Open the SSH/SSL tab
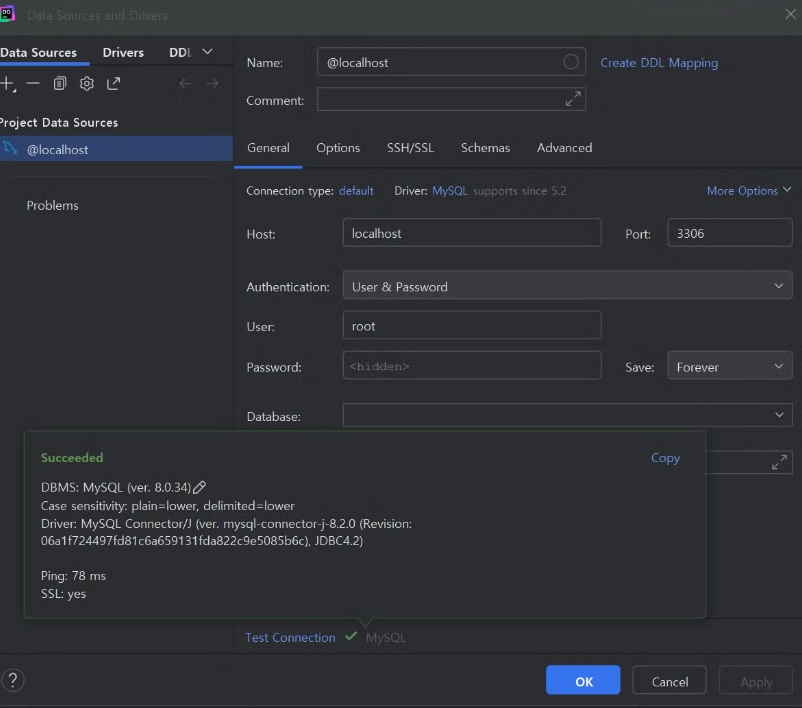The height and width of the screenshot is (708, 802). click(x=410, y=148)
